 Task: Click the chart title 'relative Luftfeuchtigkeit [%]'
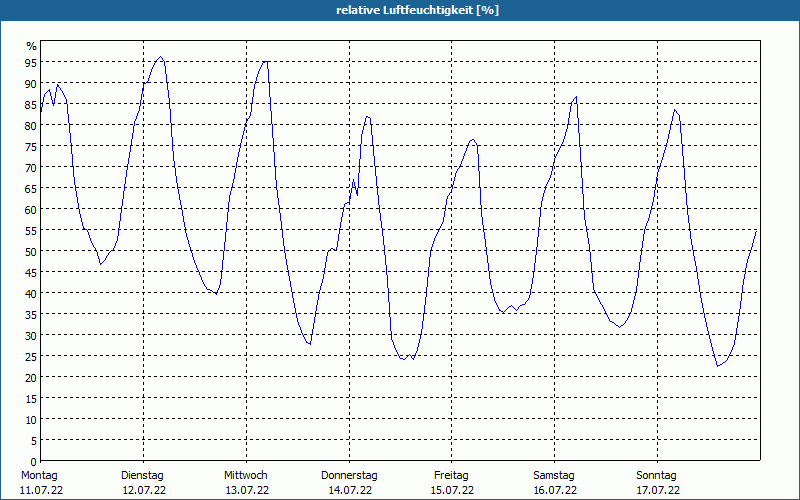[x=417, y=10]
